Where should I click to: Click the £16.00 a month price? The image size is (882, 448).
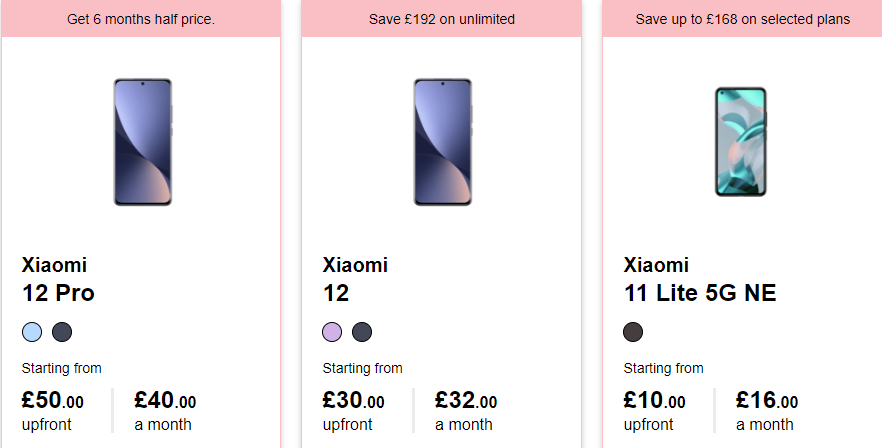(x=767, y=411)
